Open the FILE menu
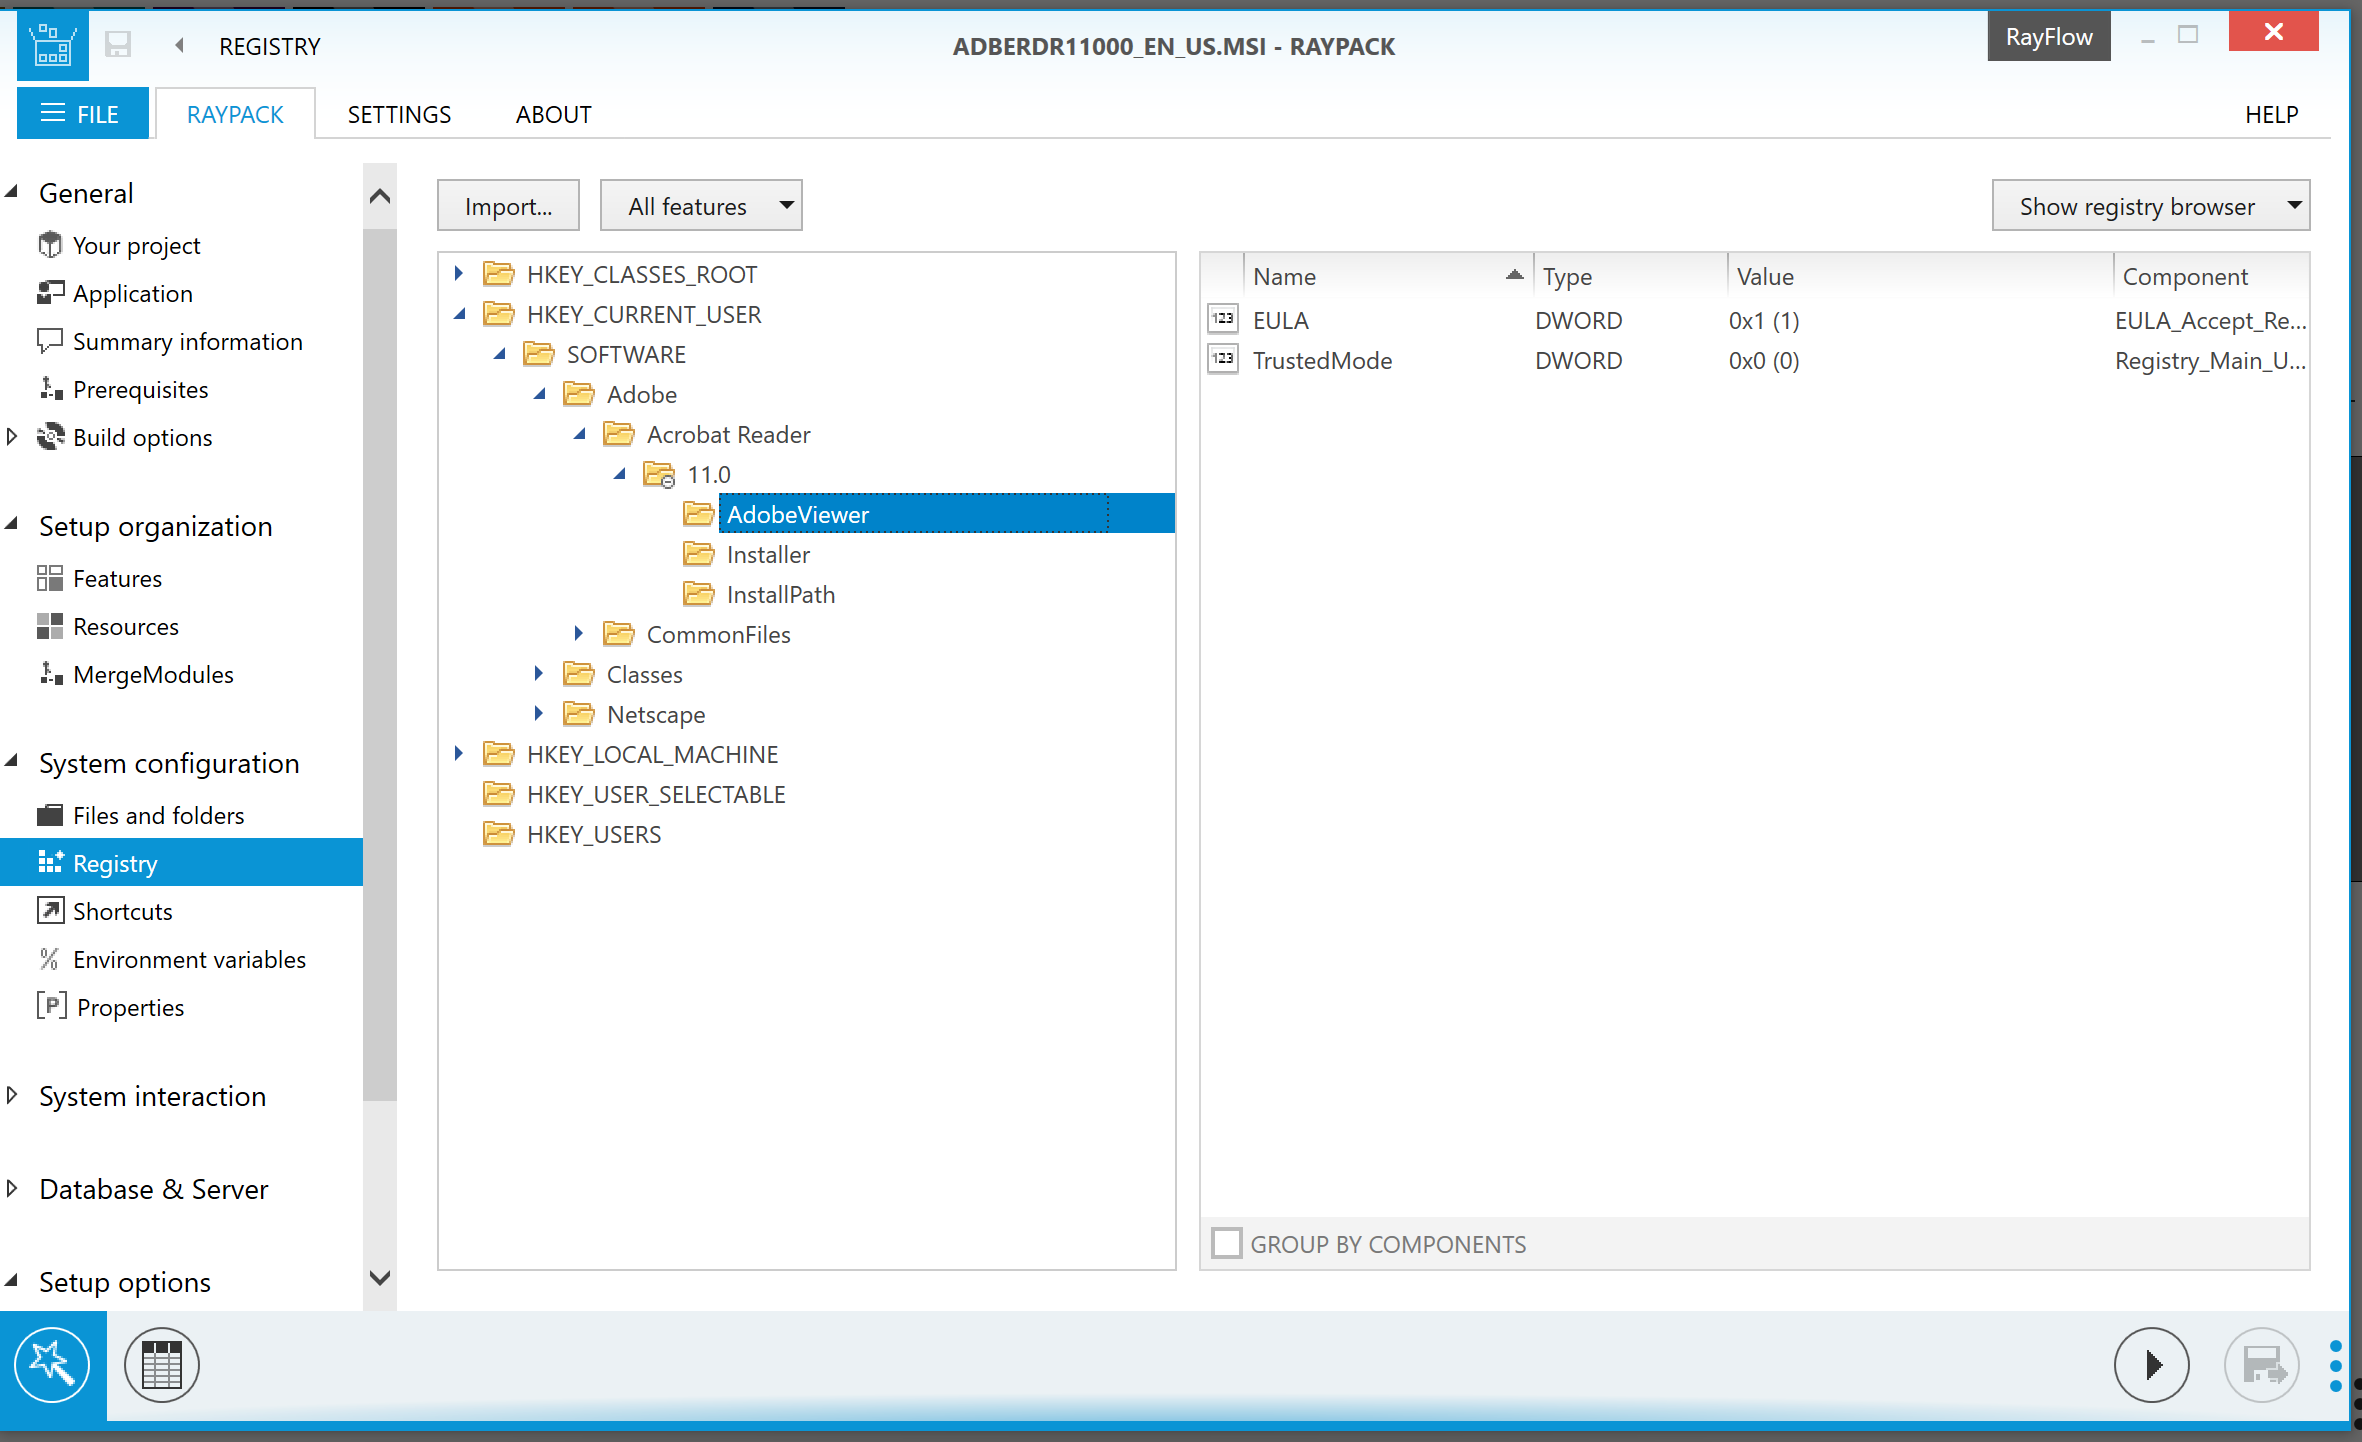 (83, 113)
